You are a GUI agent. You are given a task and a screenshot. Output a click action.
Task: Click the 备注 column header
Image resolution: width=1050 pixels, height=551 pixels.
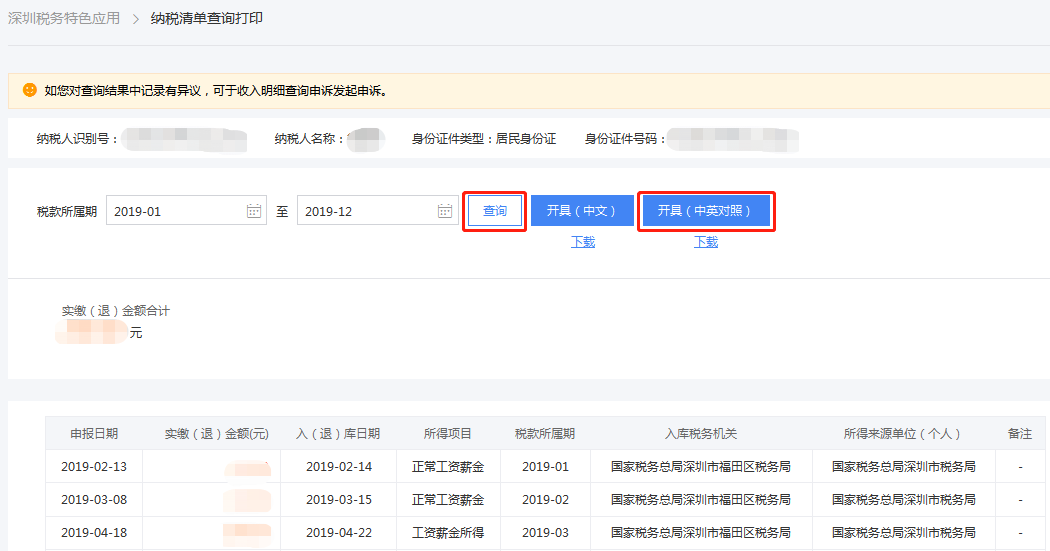point(1020,434)
